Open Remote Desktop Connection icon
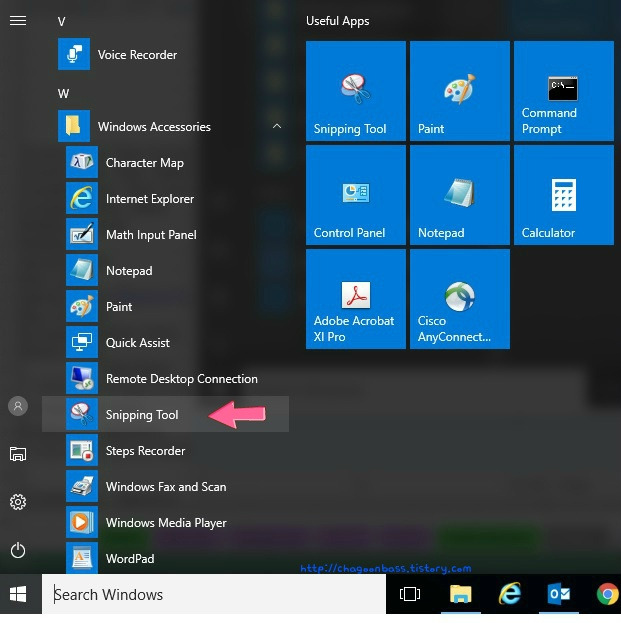Image resolution: width=621 pixels, height=623 pixels. coord(82,378)
